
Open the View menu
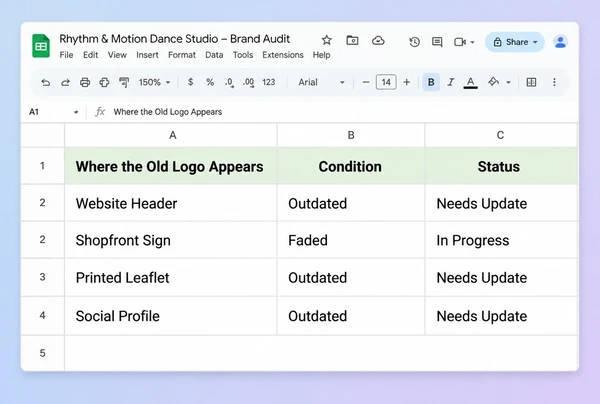117,55
